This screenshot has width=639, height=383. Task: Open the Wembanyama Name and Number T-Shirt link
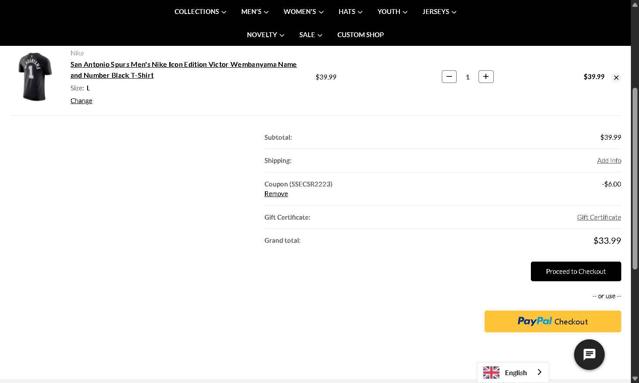183,70
